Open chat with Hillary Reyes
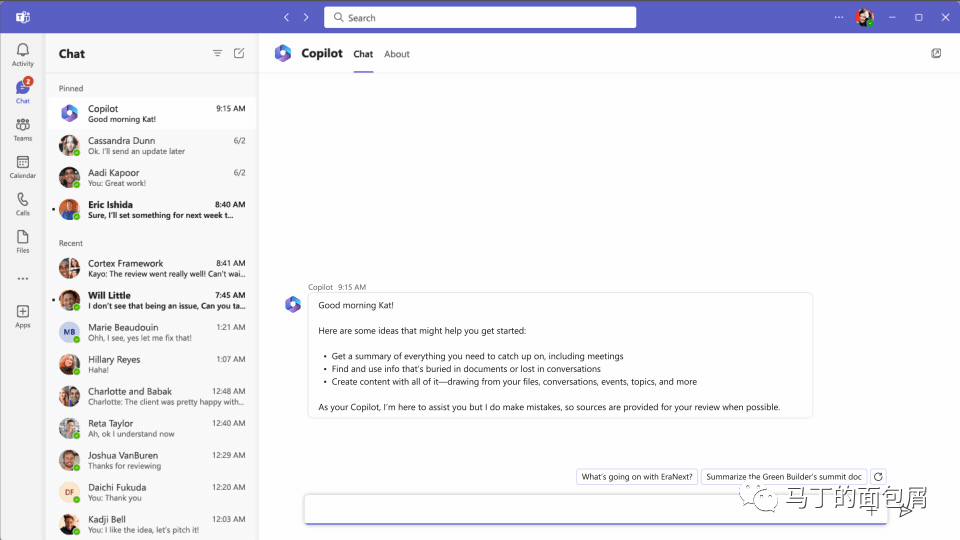 (x=152, y=364)
